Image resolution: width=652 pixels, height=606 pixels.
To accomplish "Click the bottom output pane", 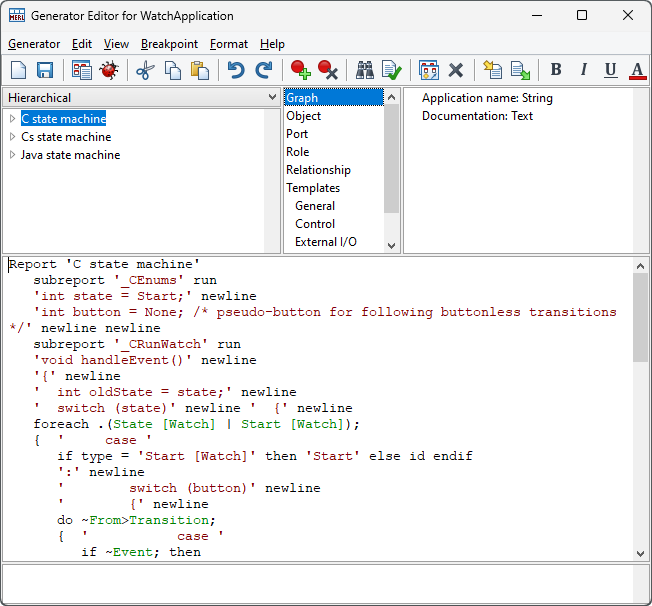I will [318, 584].
